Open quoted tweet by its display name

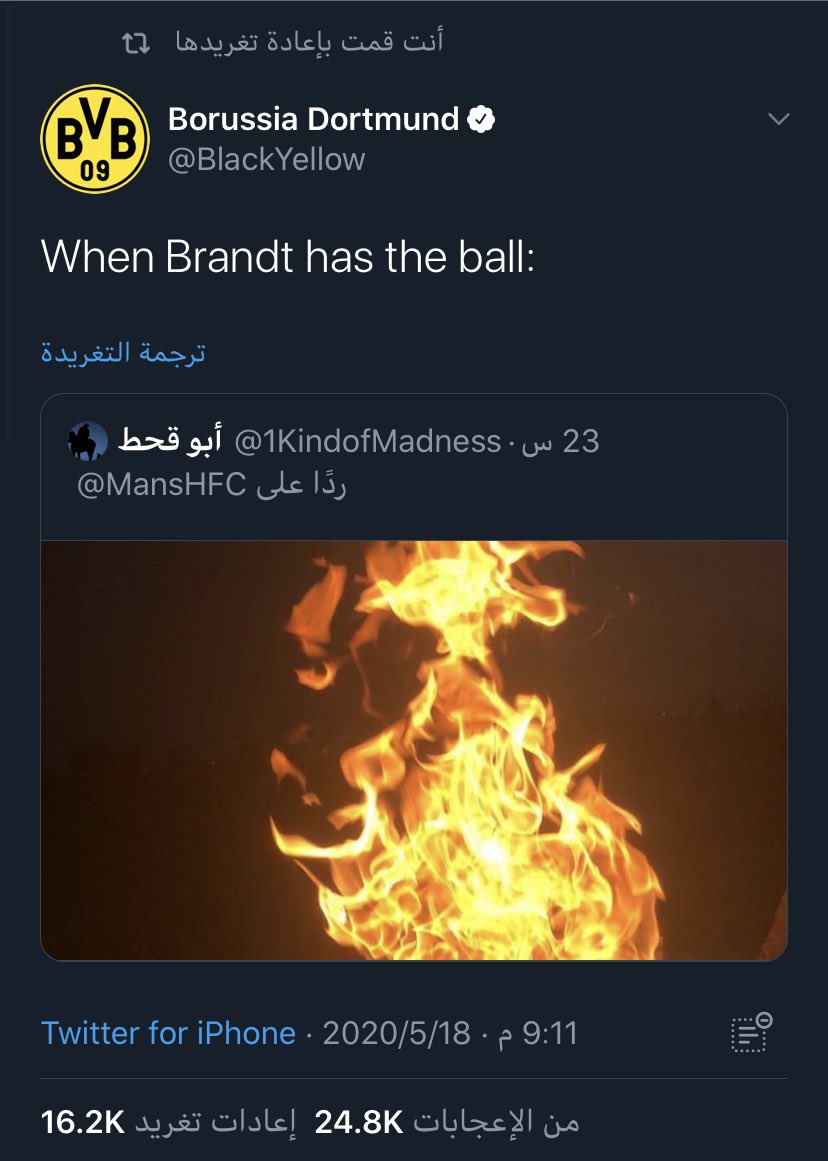tap(170, 441)
